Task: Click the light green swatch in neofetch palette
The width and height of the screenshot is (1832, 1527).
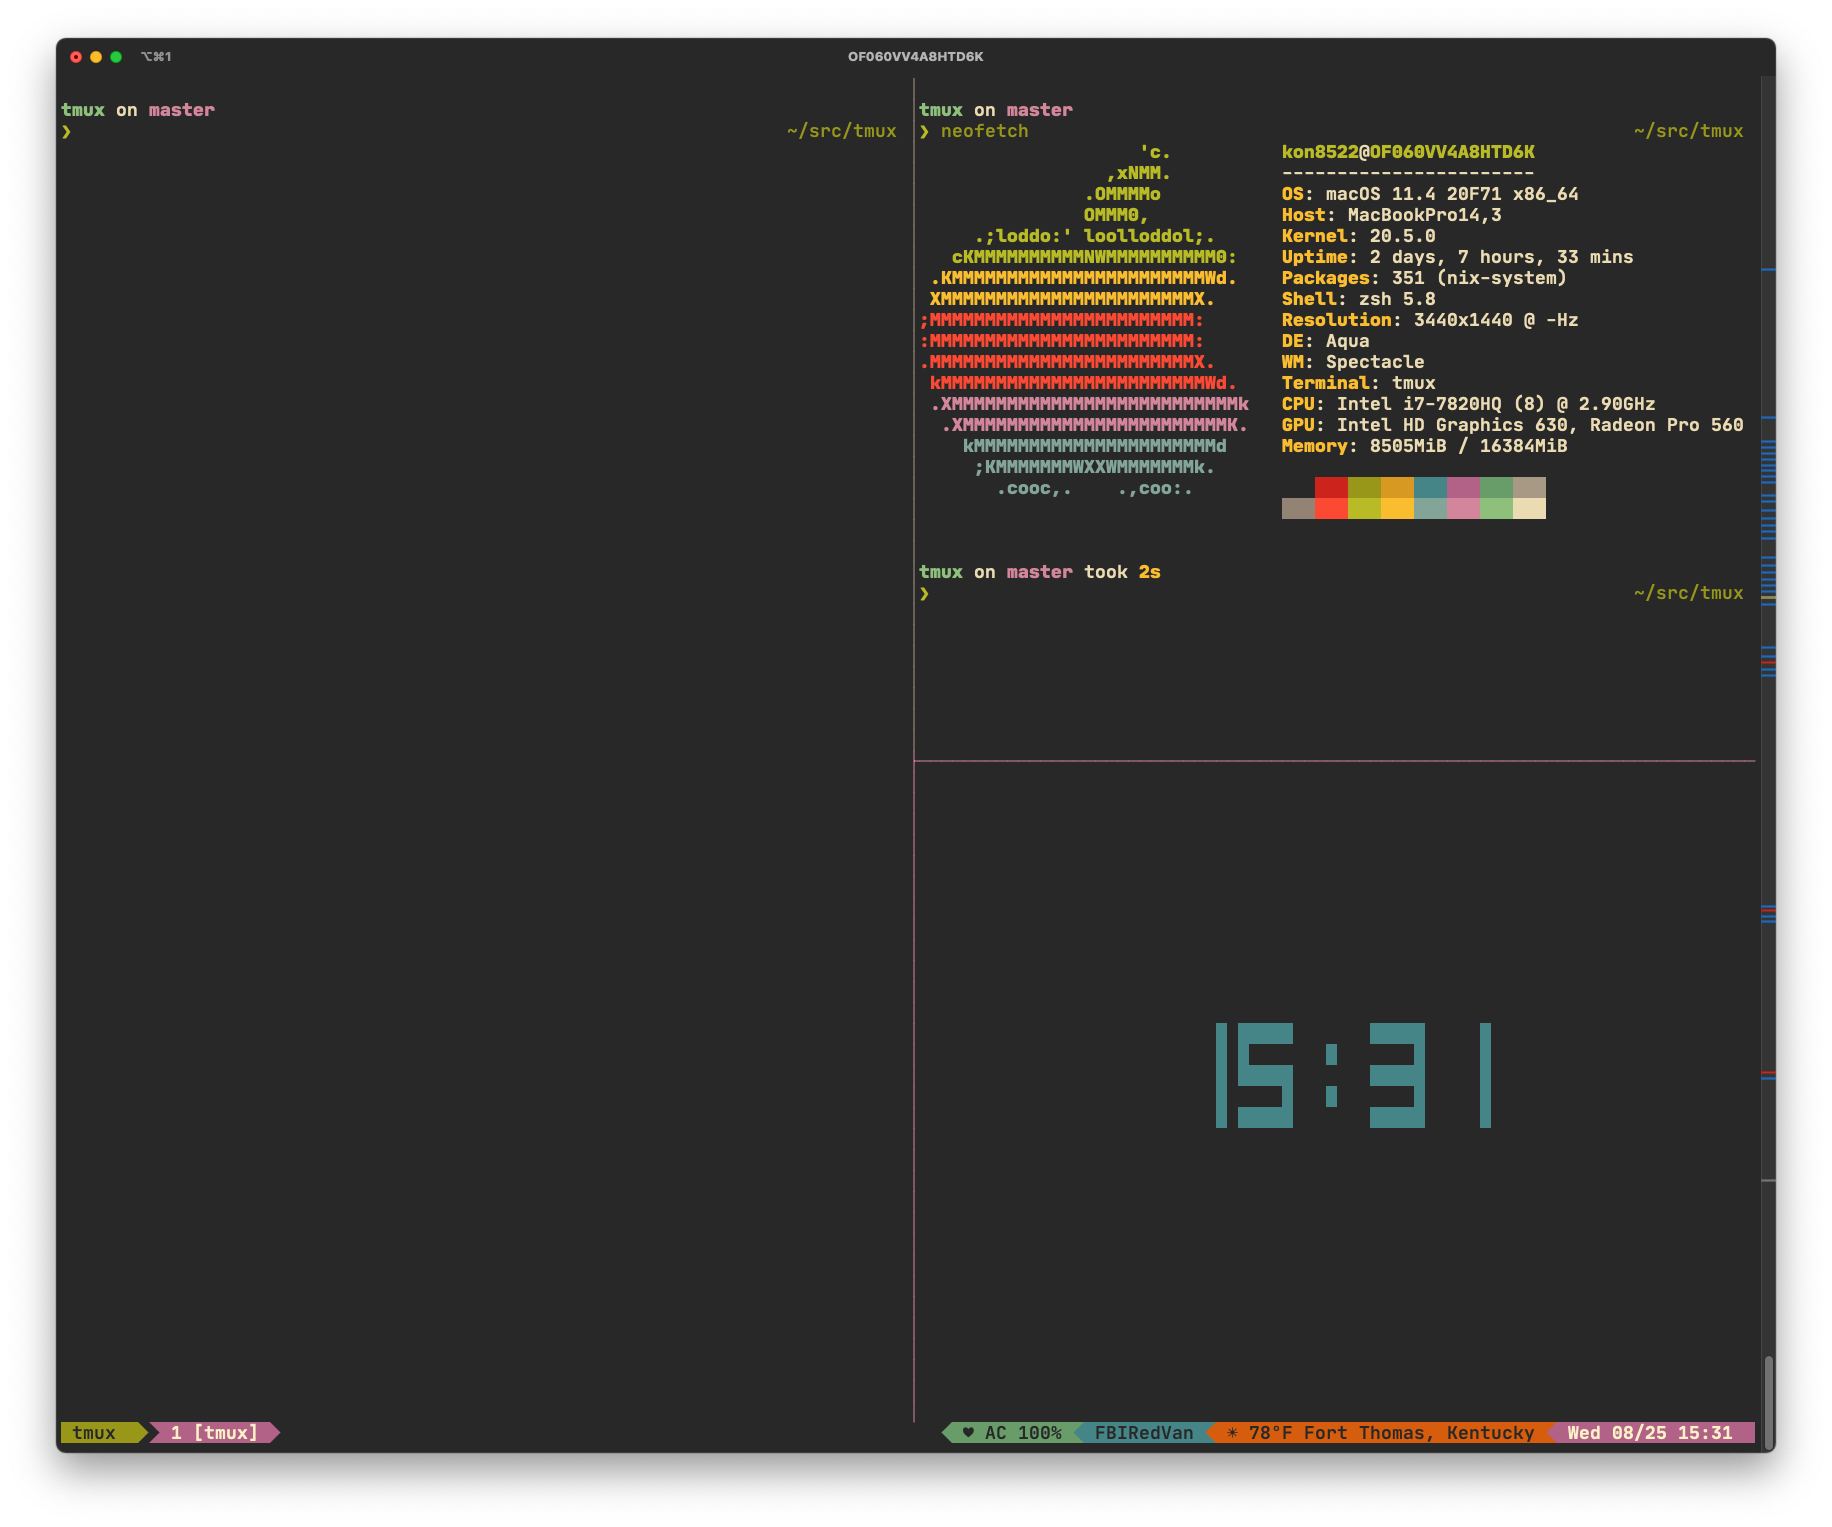Action: coord(1496,508)
